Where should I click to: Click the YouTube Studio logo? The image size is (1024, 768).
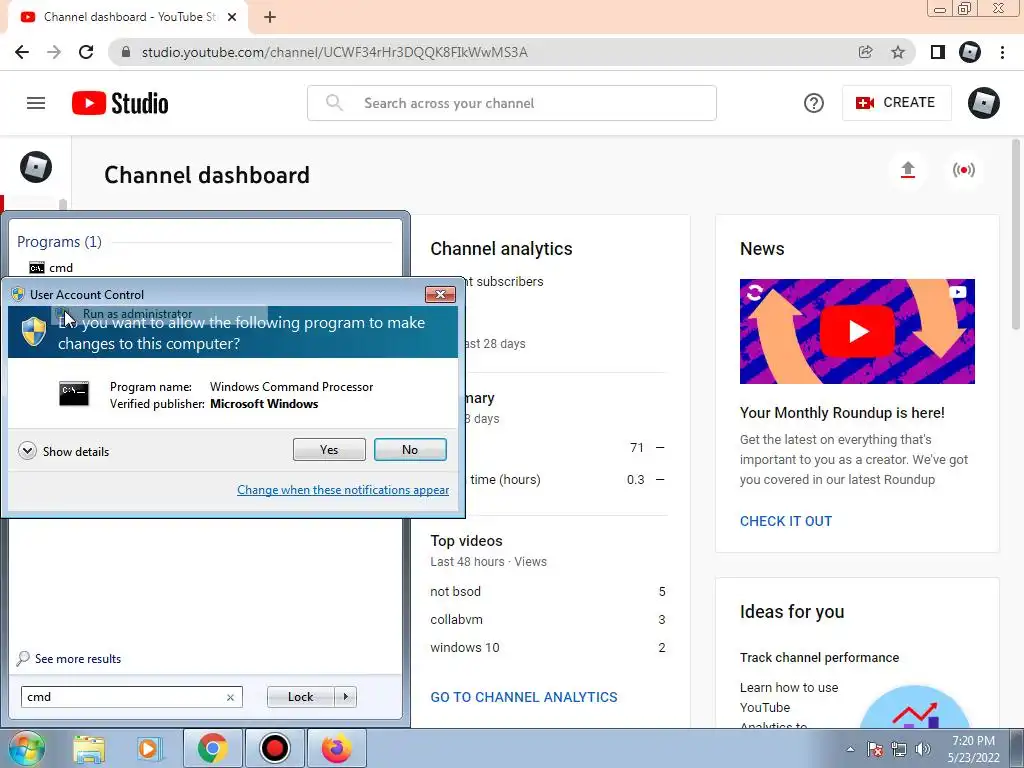pos(120,103)
